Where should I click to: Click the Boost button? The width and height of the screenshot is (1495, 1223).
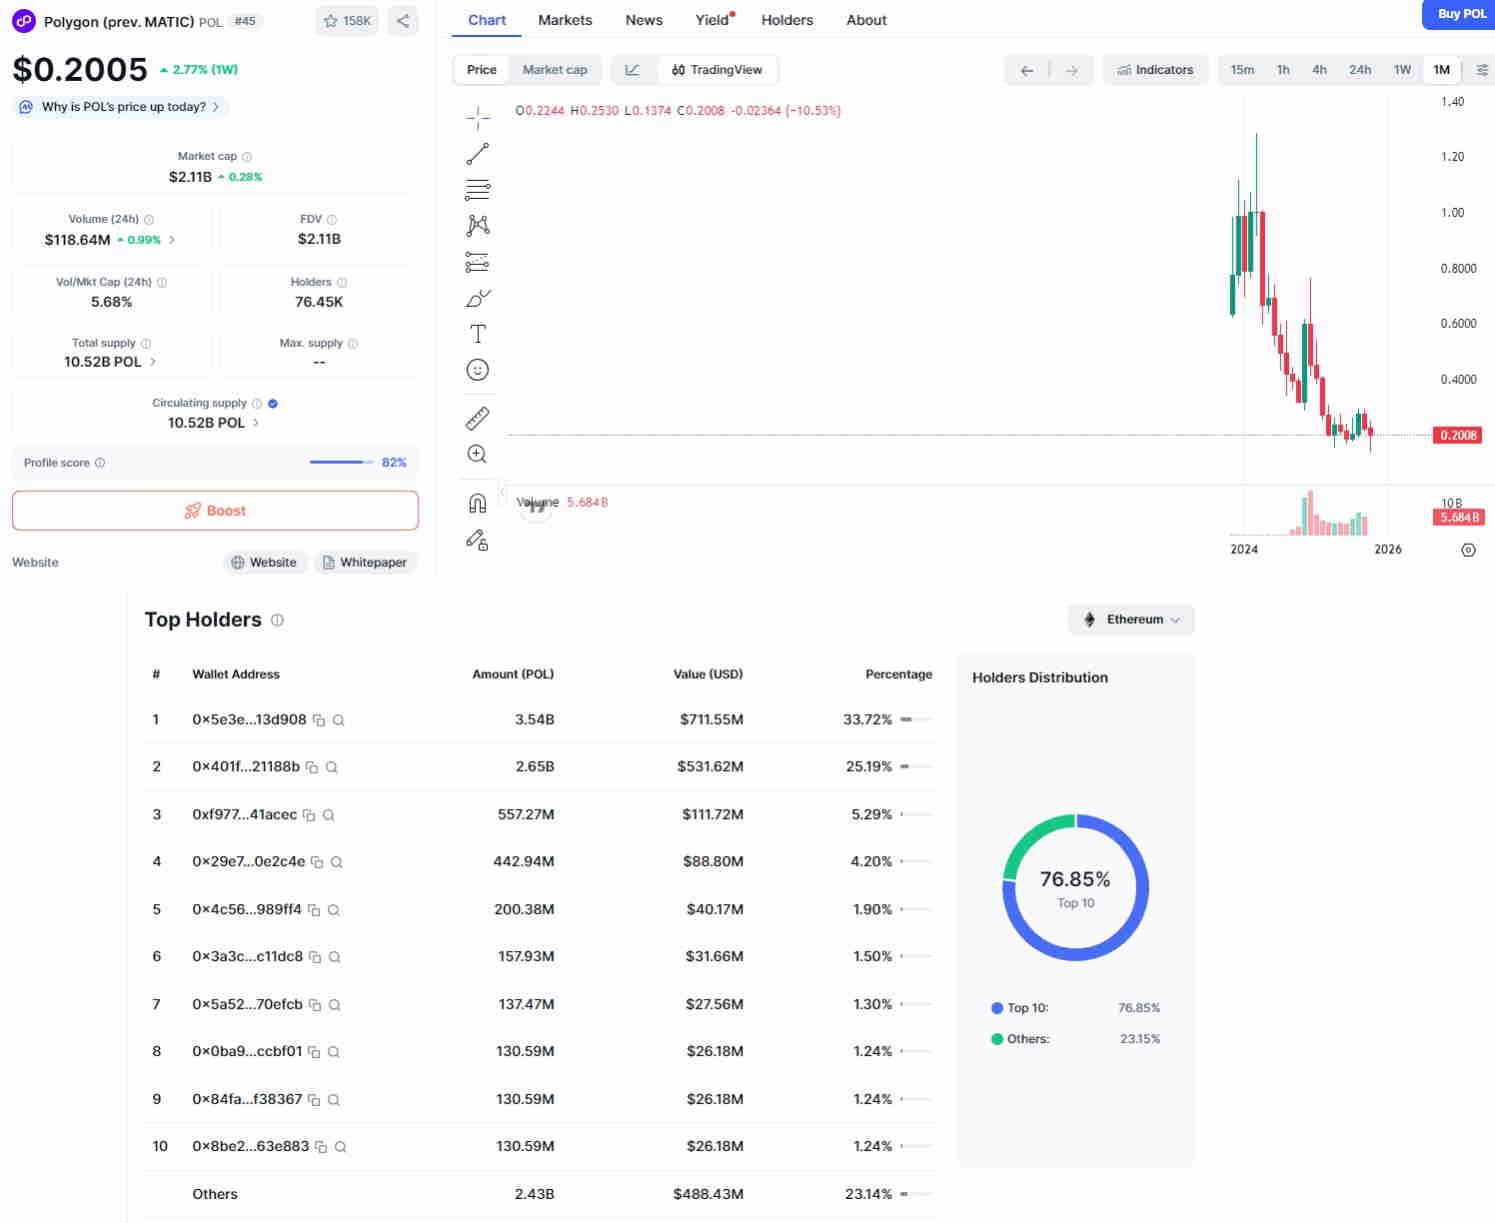point(215,511)
